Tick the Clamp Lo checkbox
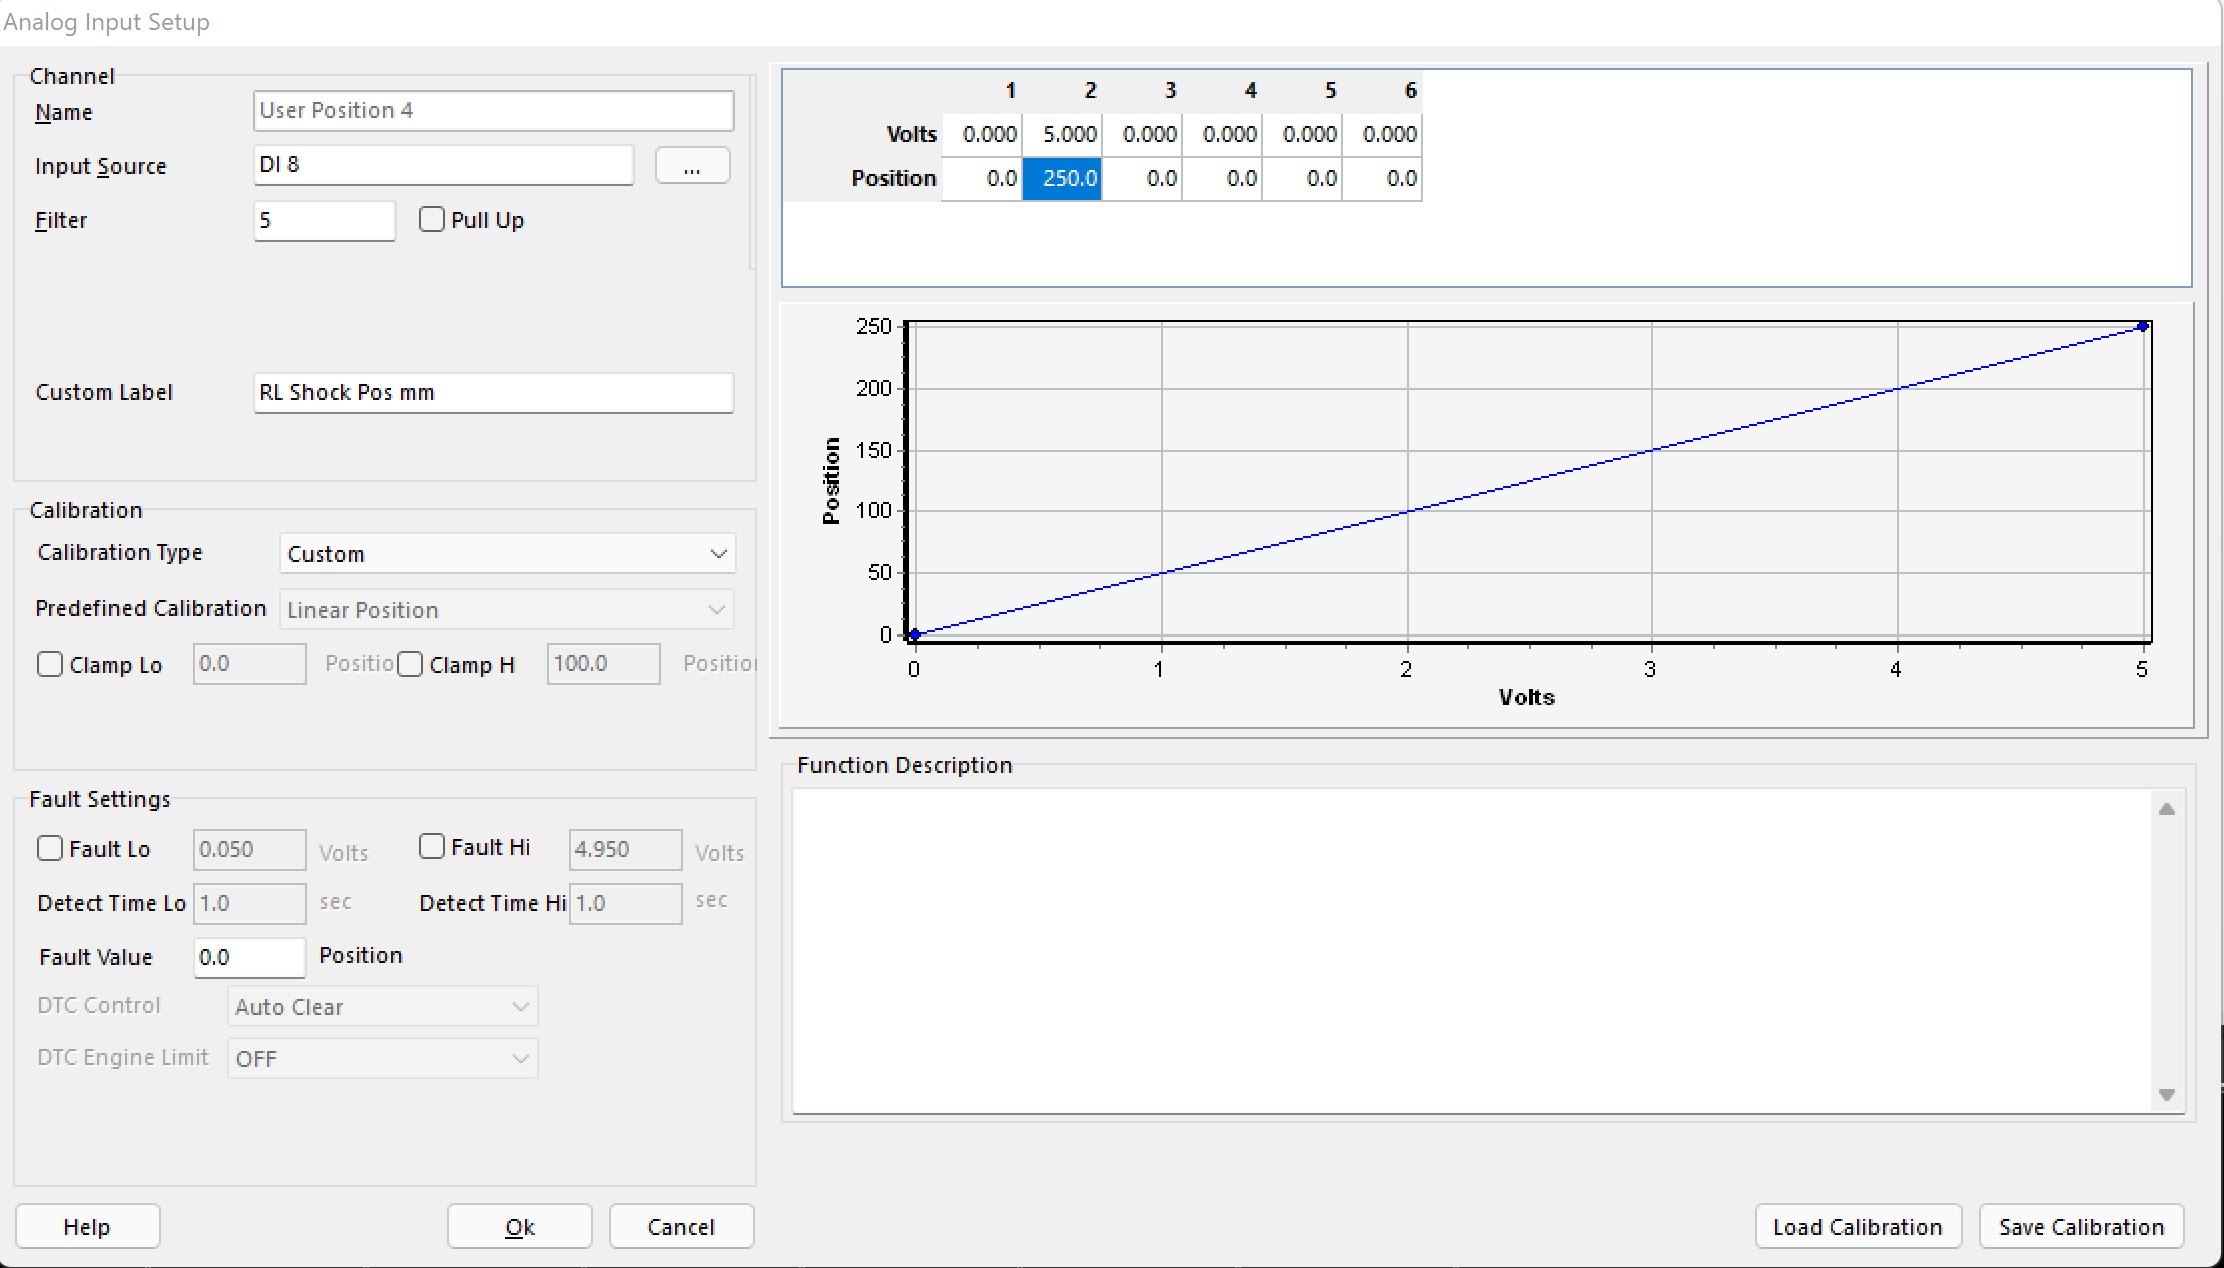Screen dimensions: 2224x1268 [50, 665]
